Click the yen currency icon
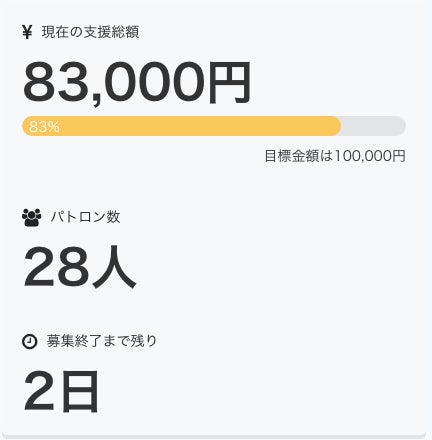Viewport: 432px width, 440px height. 27,32
